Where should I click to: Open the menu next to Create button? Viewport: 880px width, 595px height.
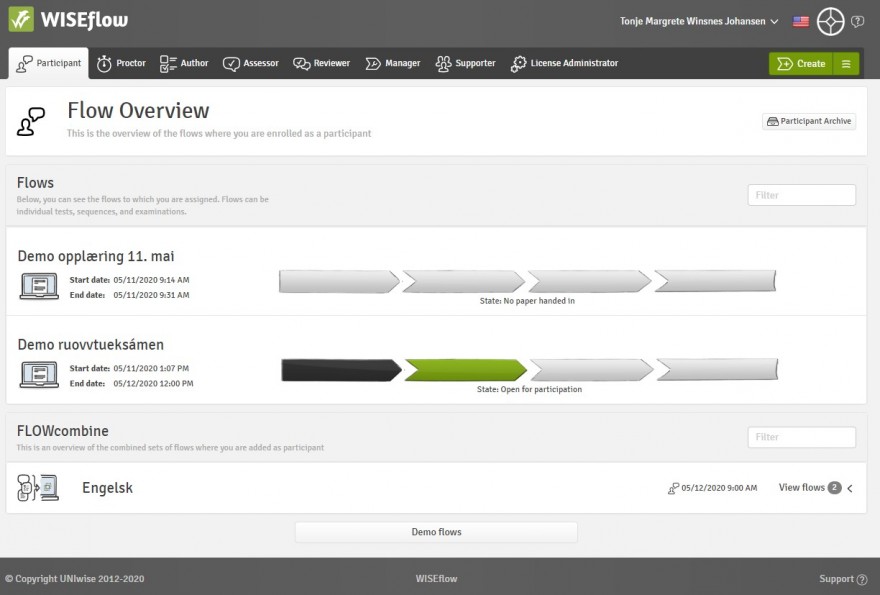pyautogui.click(x=846, y=64)
